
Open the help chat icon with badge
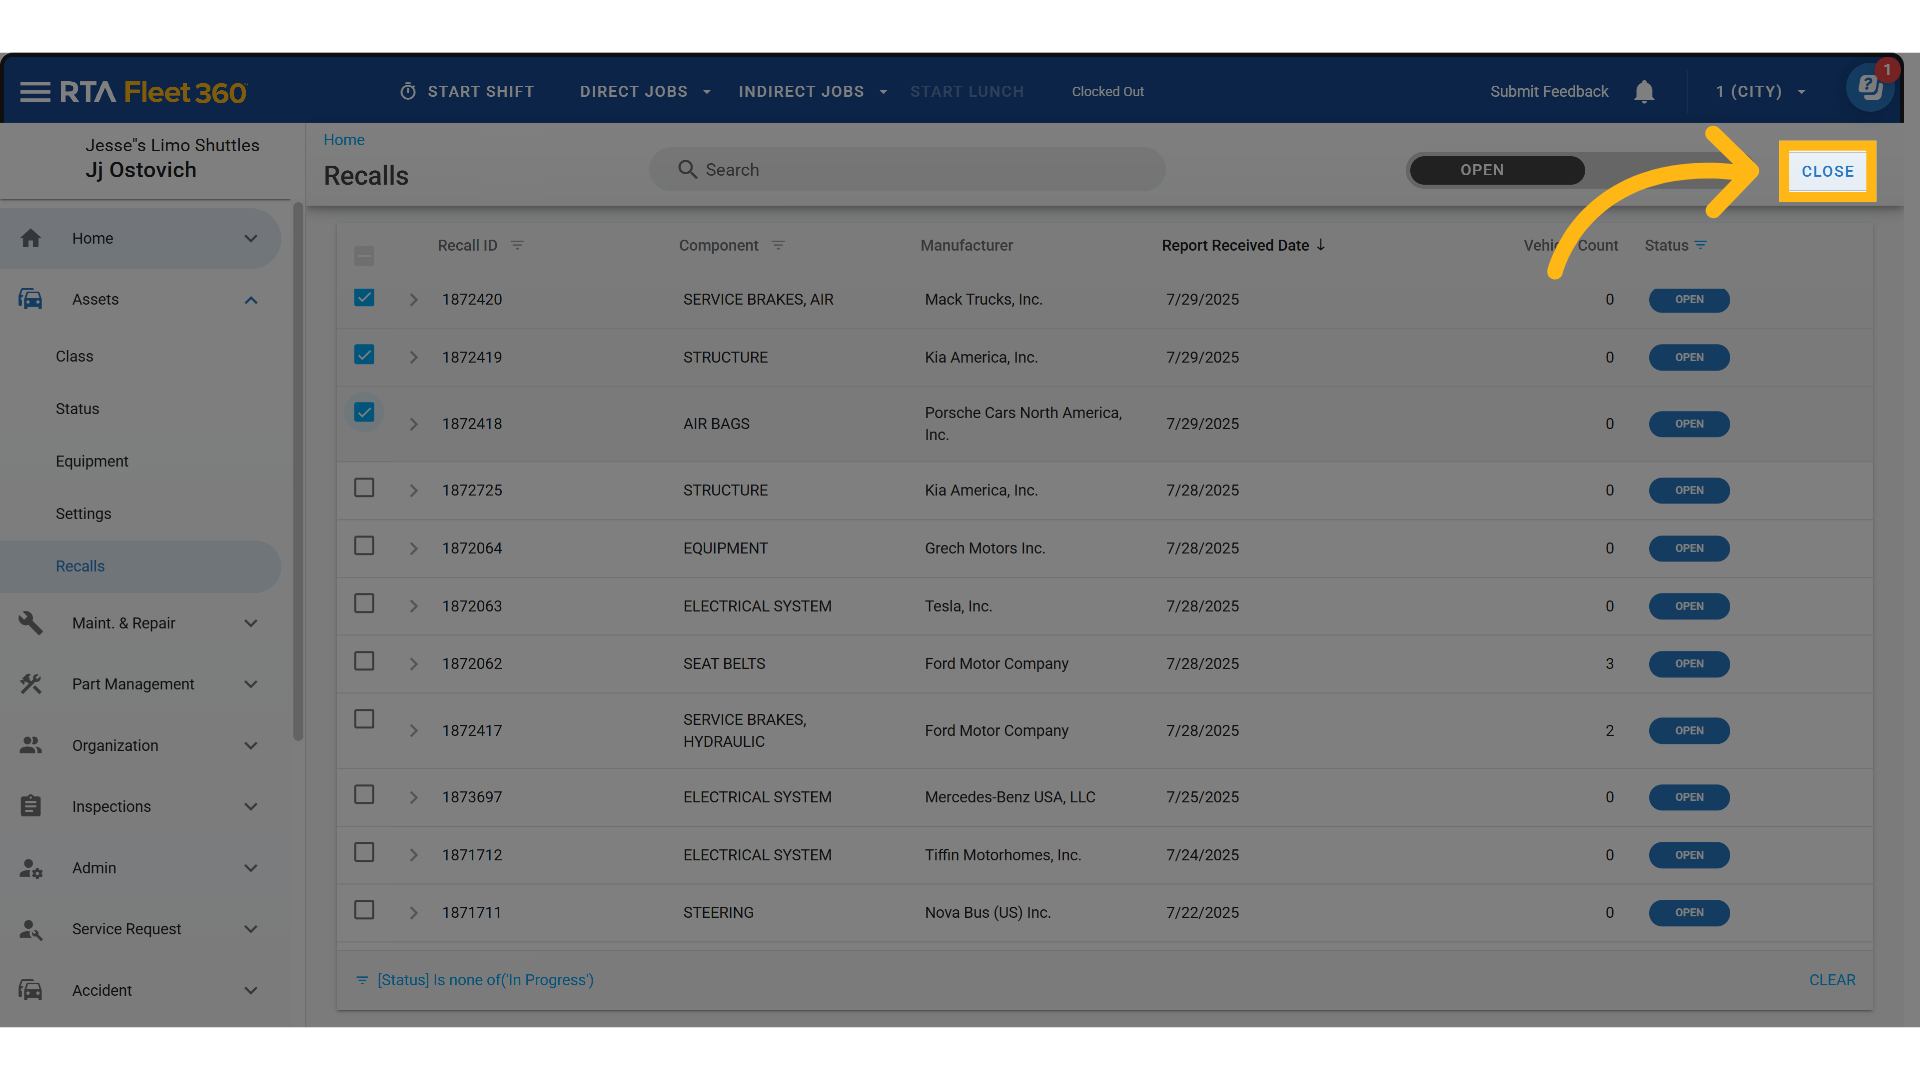[x=1870, y=88]
